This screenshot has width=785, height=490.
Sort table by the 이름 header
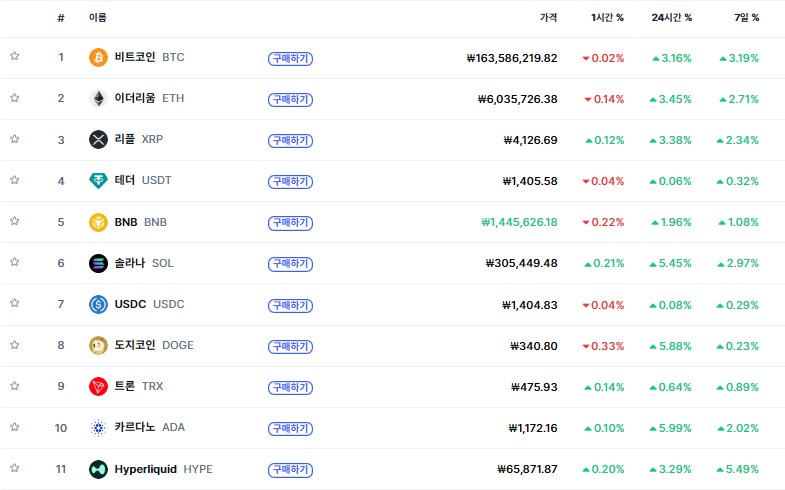tap(97, 18)
